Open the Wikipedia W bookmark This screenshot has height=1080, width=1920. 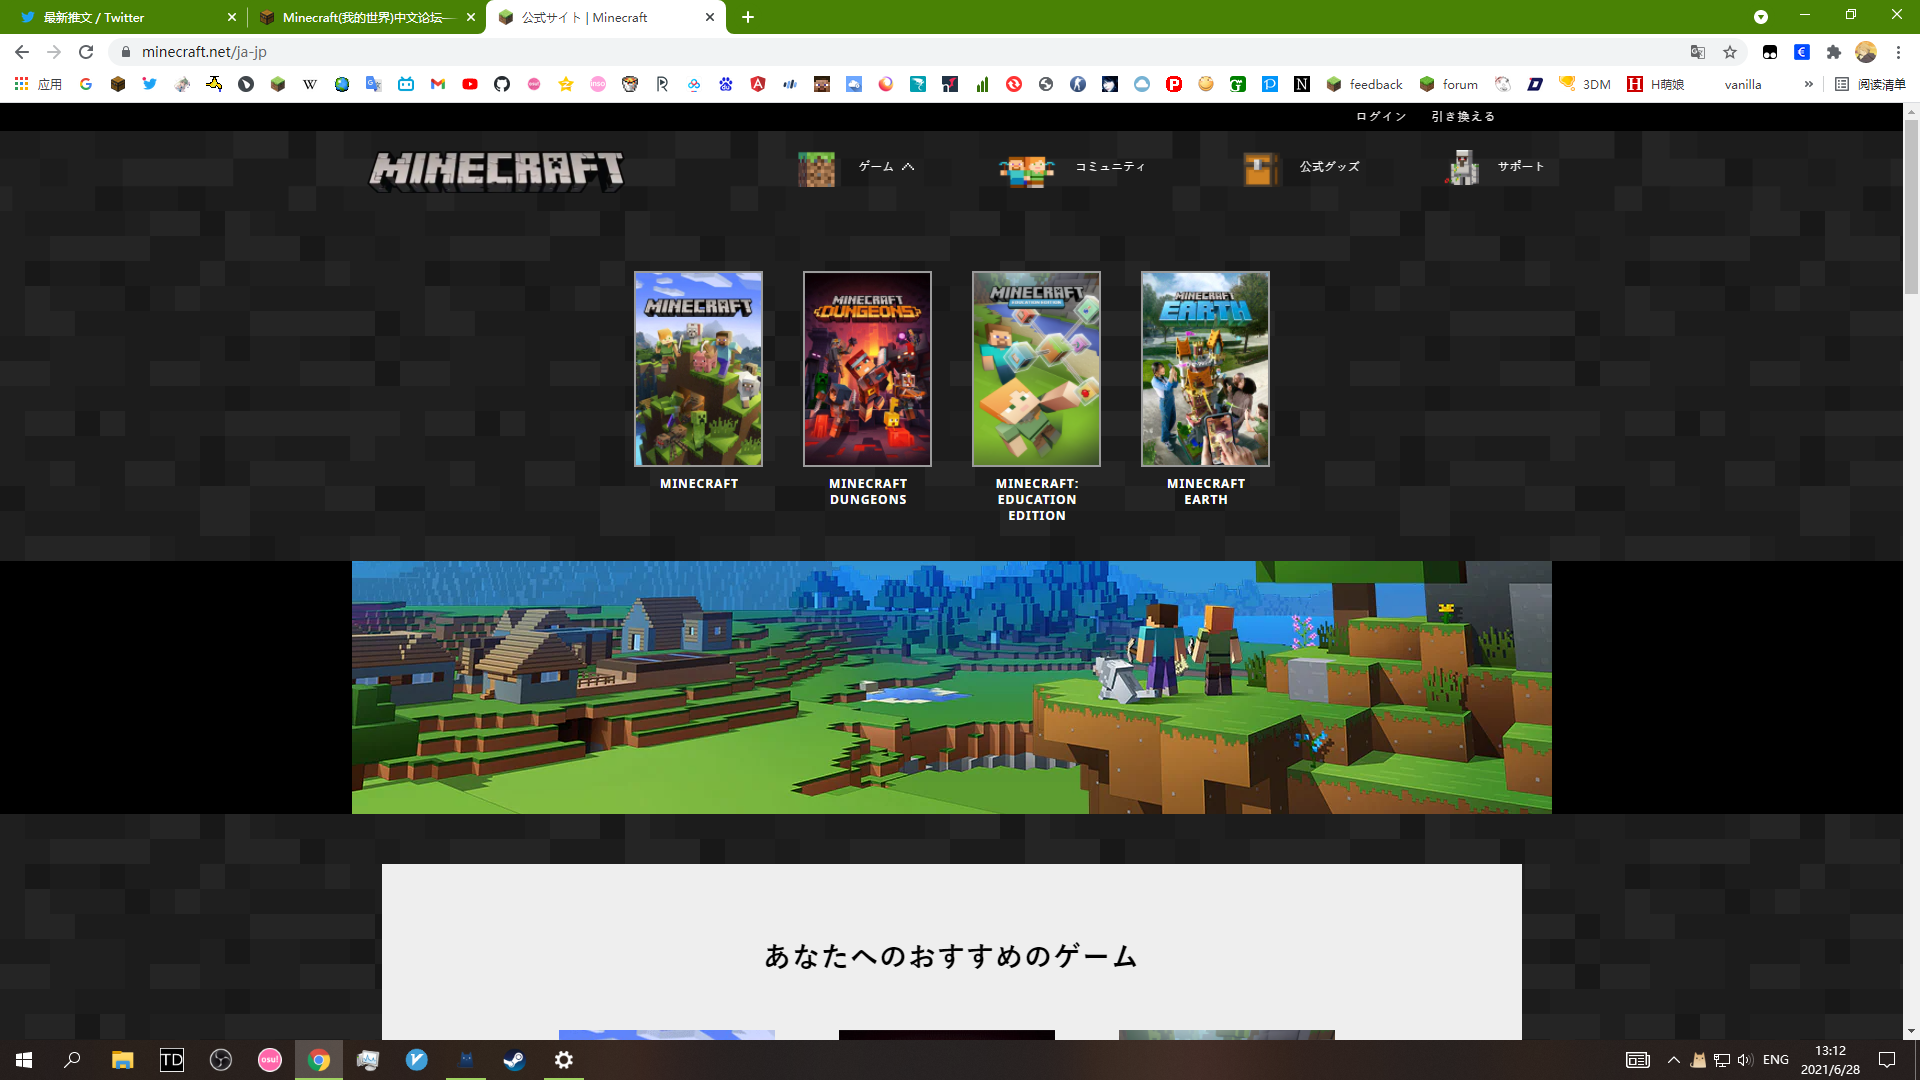[x=310, y=84]
